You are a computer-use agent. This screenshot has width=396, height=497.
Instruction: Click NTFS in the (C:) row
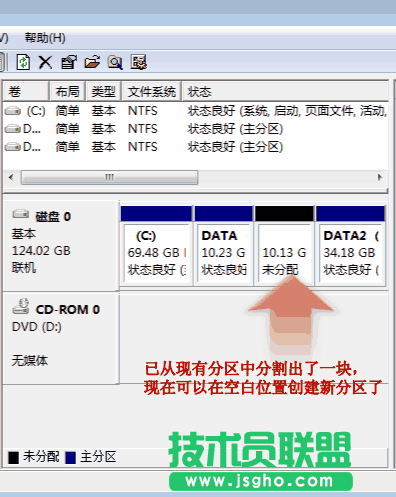click(143, 111)
